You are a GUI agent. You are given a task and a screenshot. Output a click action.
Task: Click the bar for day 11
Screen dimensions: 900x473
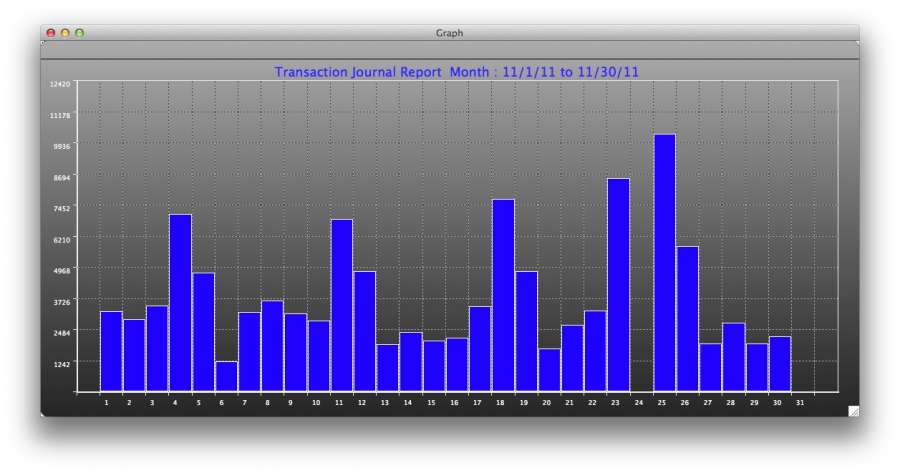[x=342, y=305]
